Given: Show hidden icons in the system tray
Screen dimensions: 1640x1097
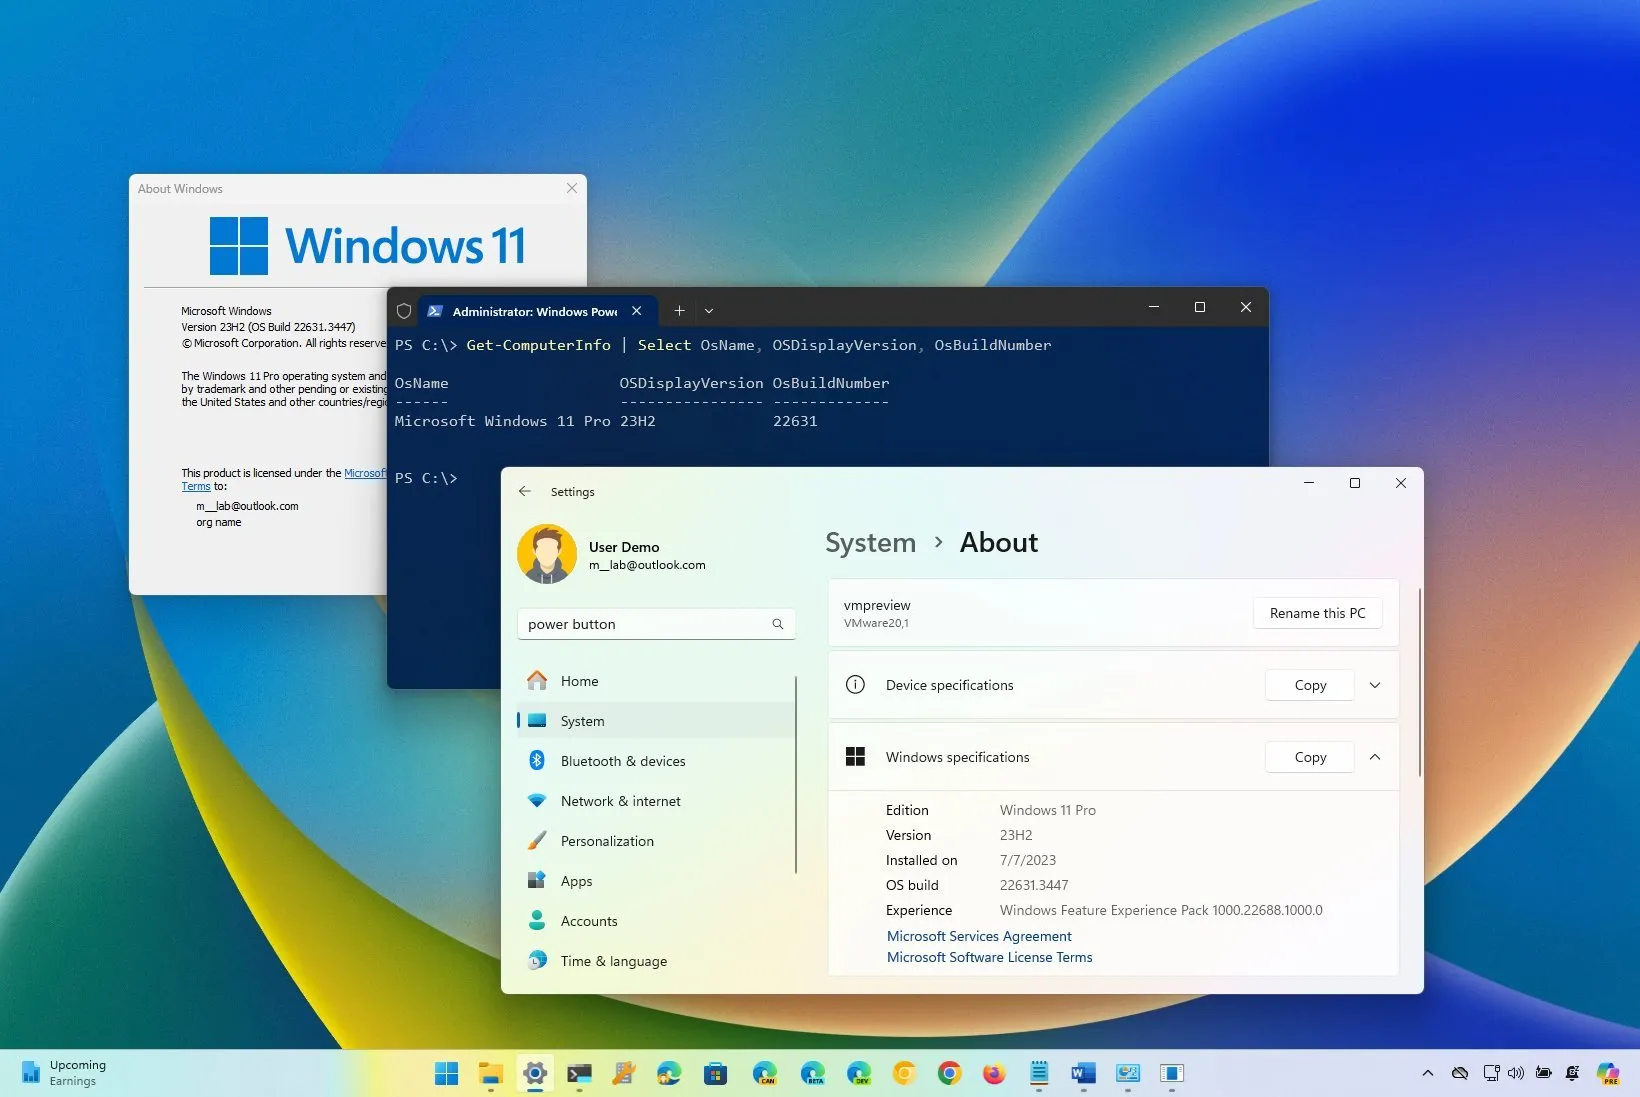Looking at the screenshot, I should click(1427, 1073).
